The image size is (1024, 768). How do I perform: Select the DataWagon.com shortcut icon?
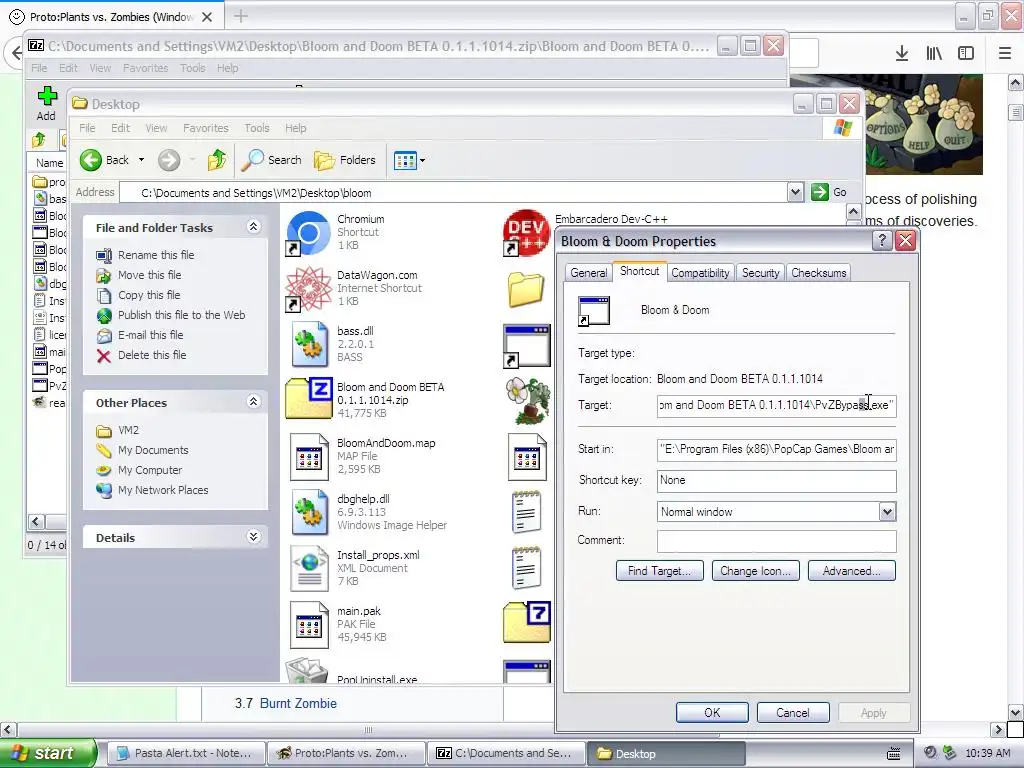(x=308, y=289)
